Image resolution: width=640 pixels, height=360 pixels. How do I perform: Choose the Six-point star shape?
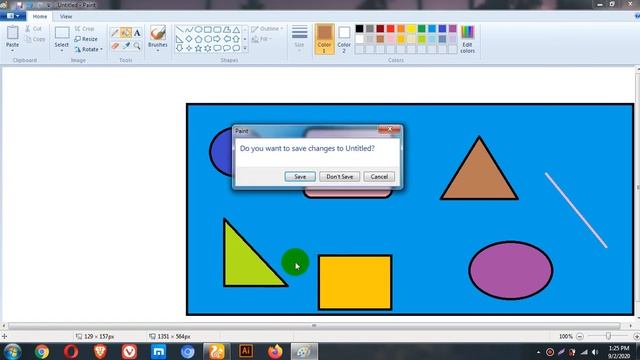[x=208, y=48]
